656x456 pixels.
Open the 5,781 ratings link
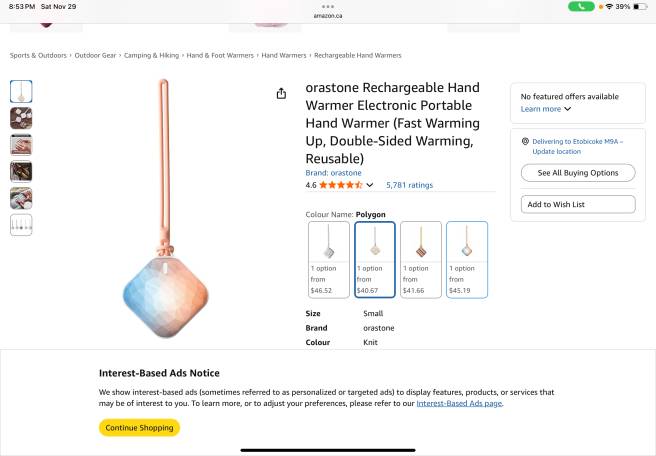click(x=409, y=185)
